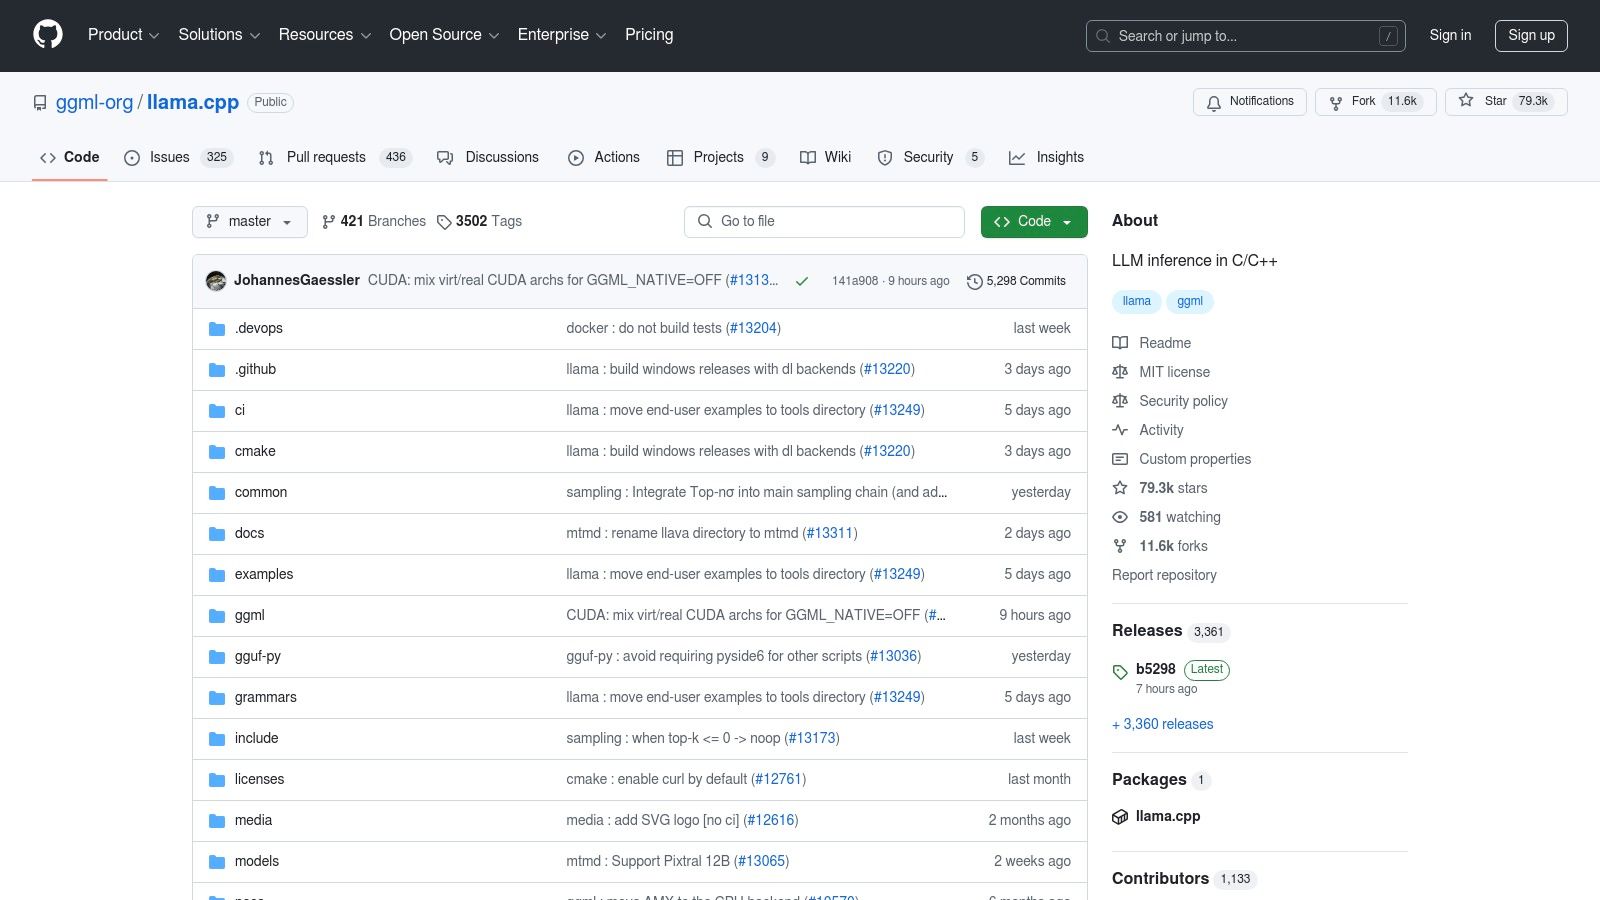Click the package cube icon beside llama.cpp

(x=1120, y=817)
